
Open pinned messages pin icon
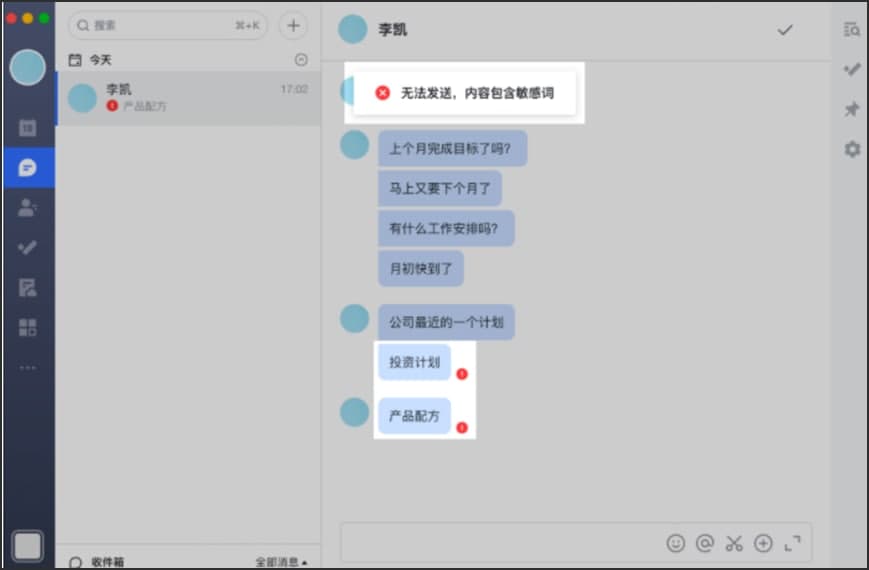pos(852,109)
